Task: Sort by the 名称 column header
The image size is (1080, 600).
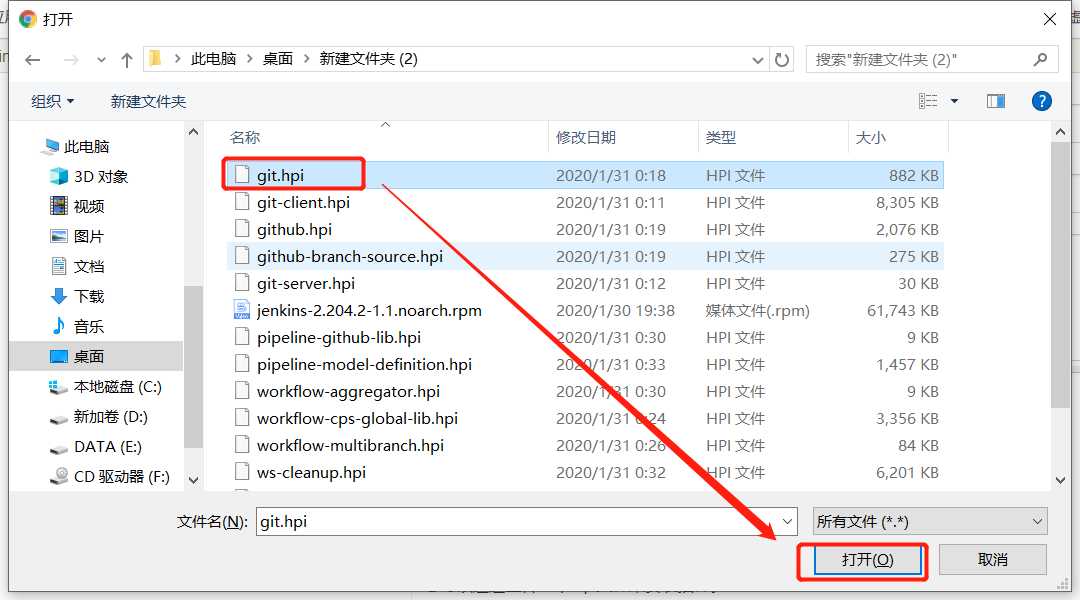Action: [x=245, y=138]
